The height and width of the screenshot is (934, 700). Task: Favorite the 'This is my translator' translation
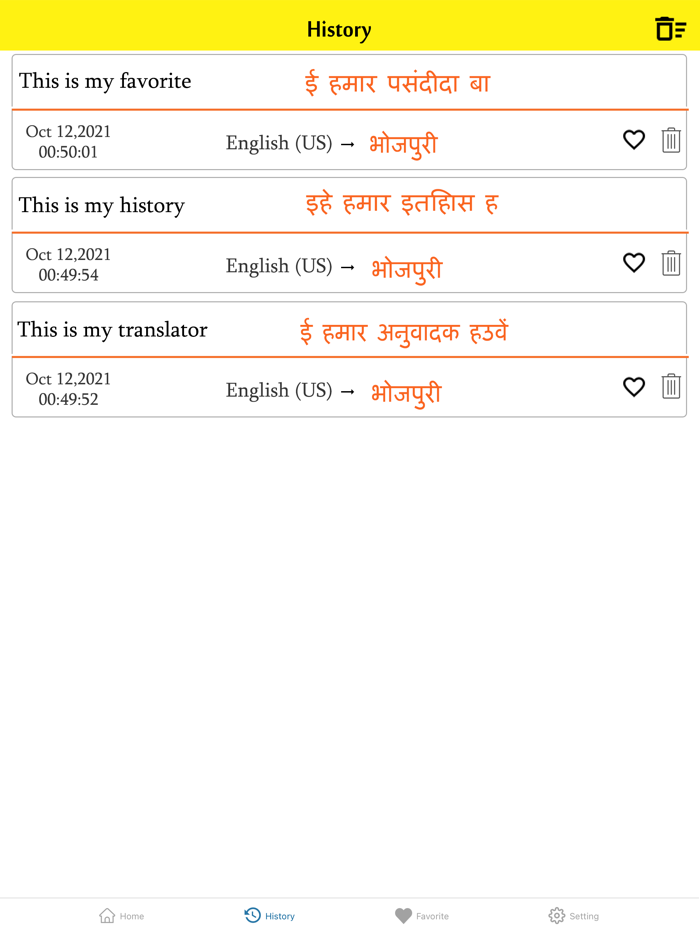[x=634, y=387]
